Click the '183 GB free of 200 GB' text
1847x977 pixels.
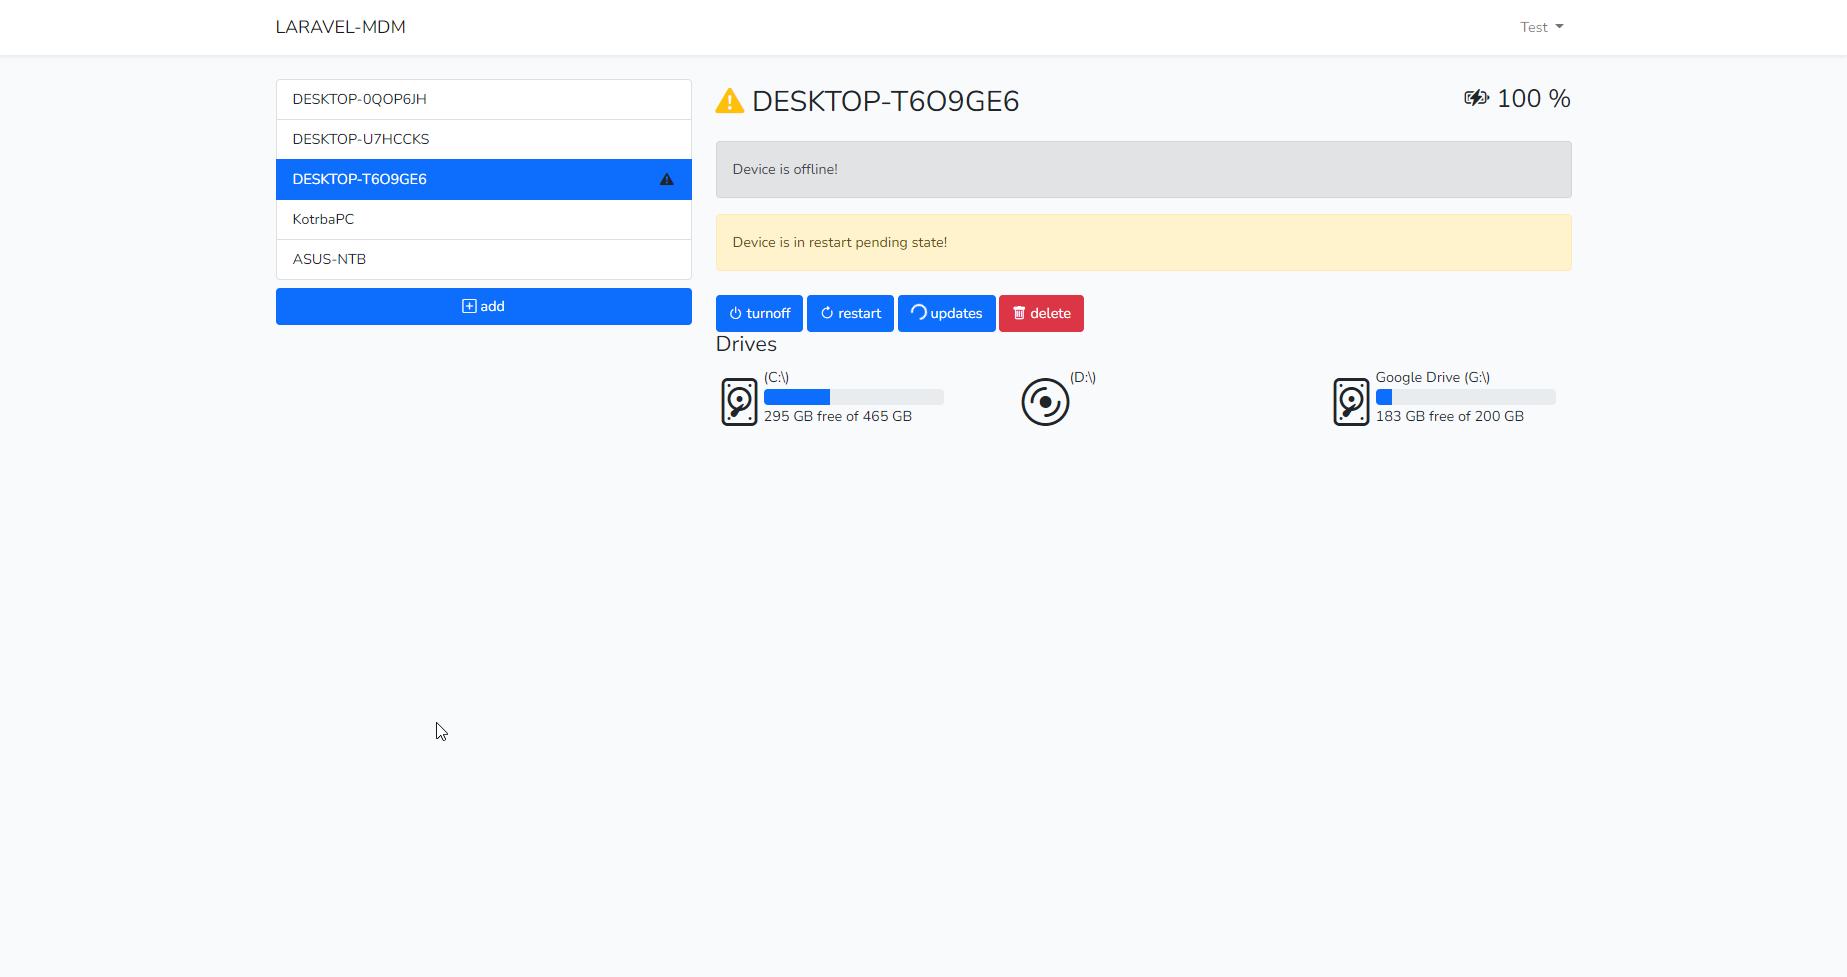[x=1450, y=416]
